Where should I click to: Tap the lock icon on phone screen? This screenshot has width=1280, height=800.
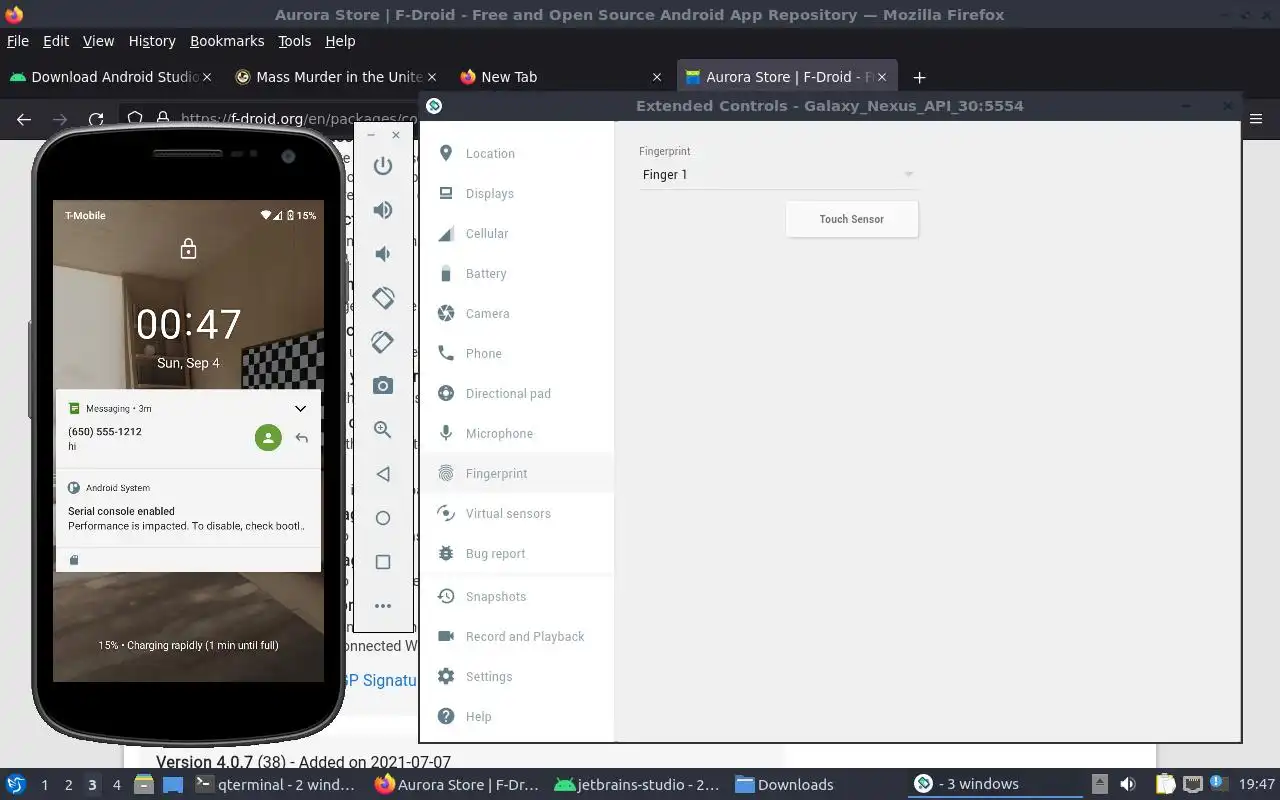coord(188,249)
